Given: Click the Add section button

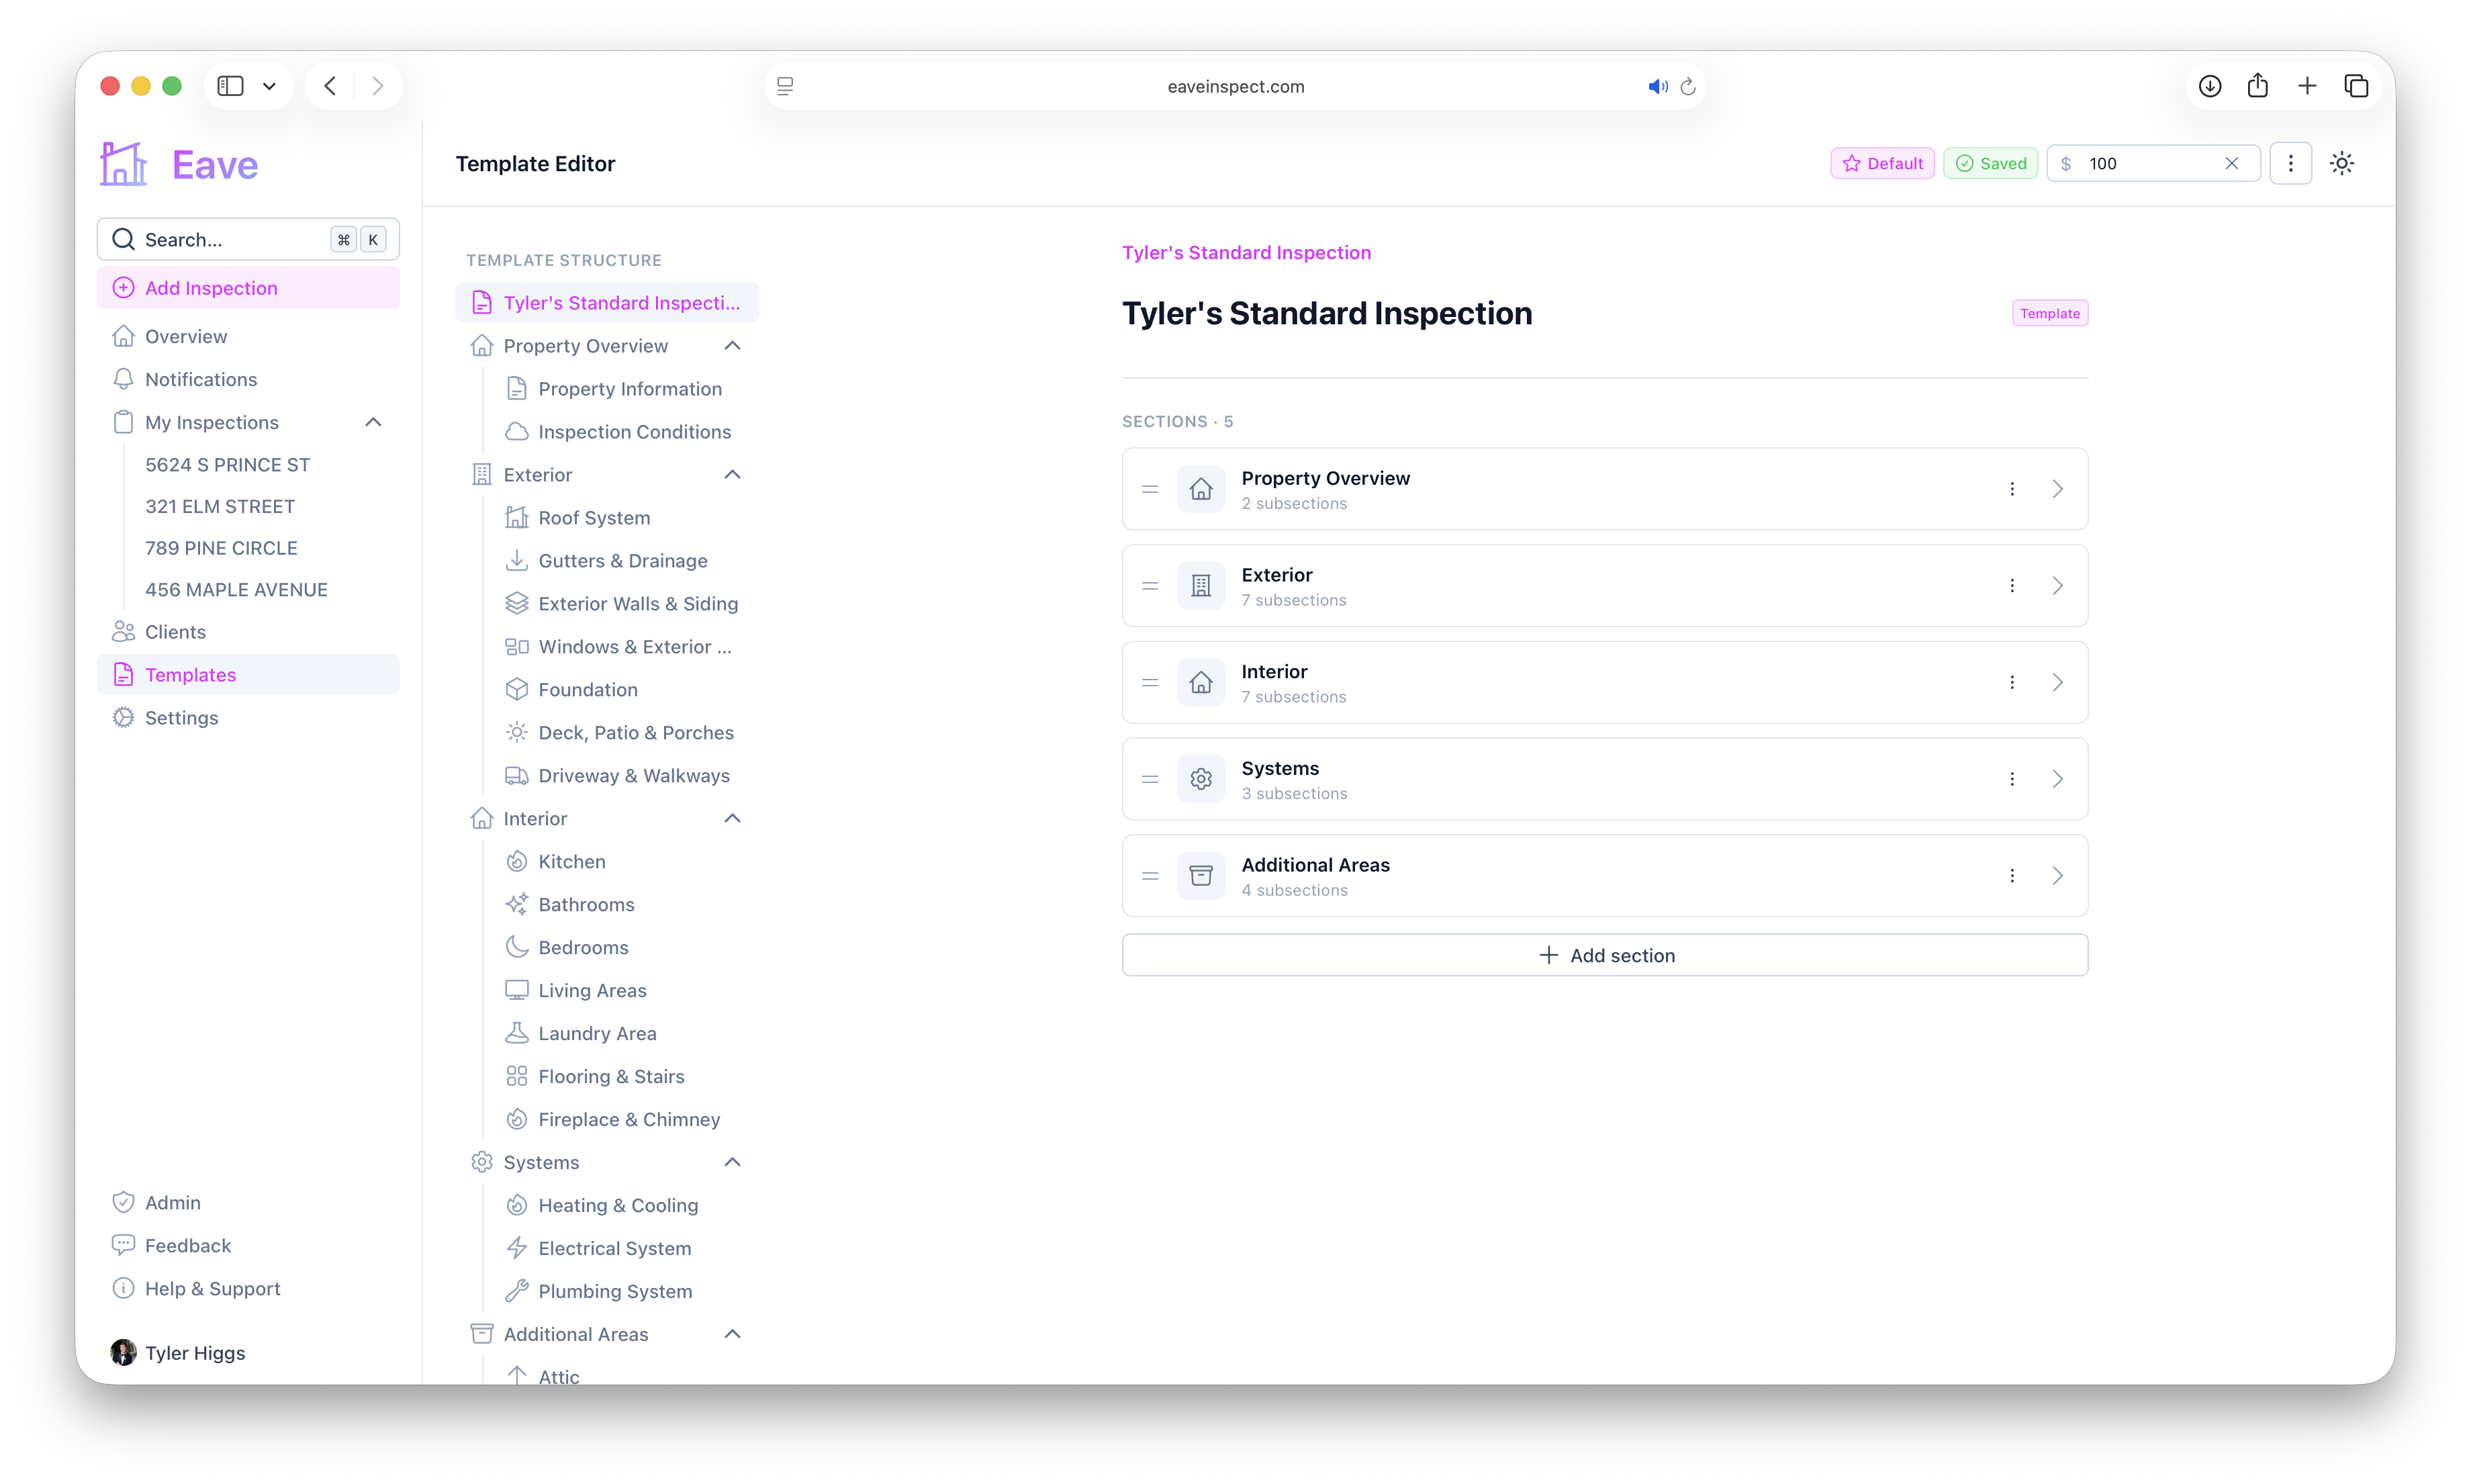Looking at the screenshot, I should coord(1604,955).
